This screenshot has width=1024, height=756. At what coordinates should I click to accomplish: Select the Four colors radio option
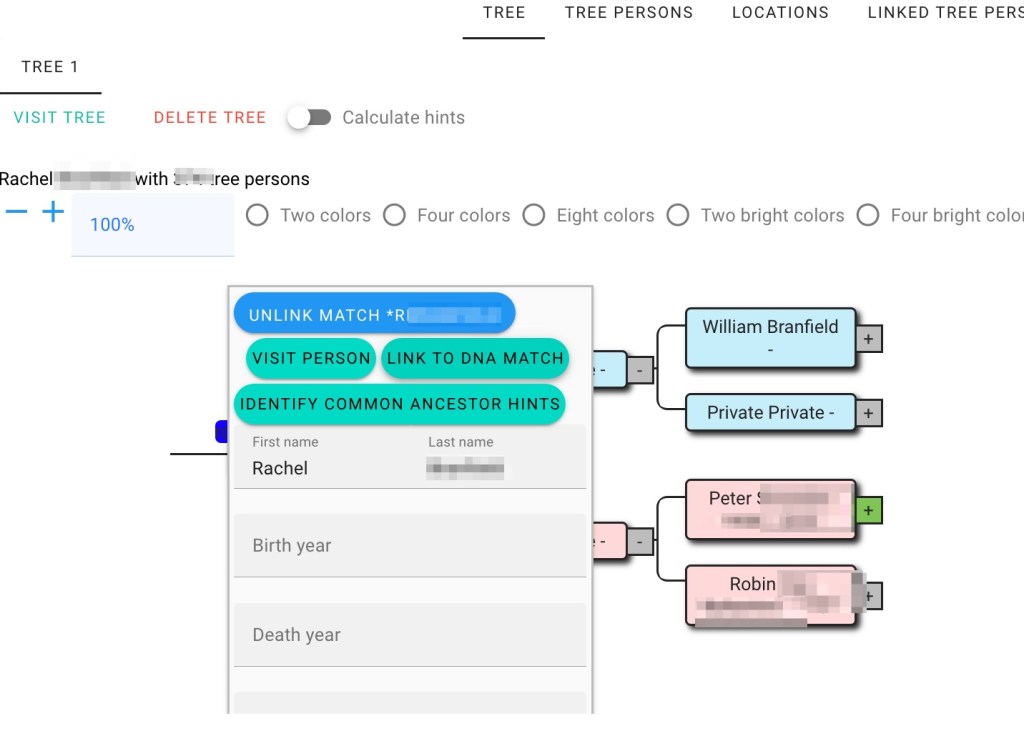point(395,215)
